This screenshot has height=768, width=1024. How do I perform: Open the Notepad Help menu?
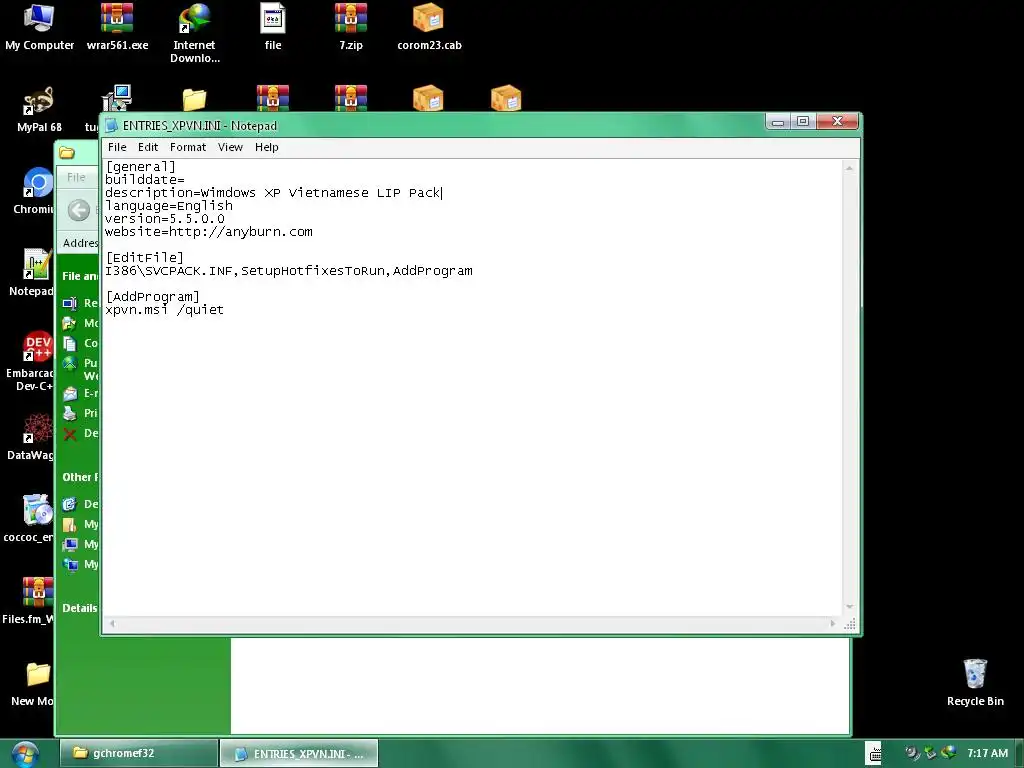click(x=266, y=147)
